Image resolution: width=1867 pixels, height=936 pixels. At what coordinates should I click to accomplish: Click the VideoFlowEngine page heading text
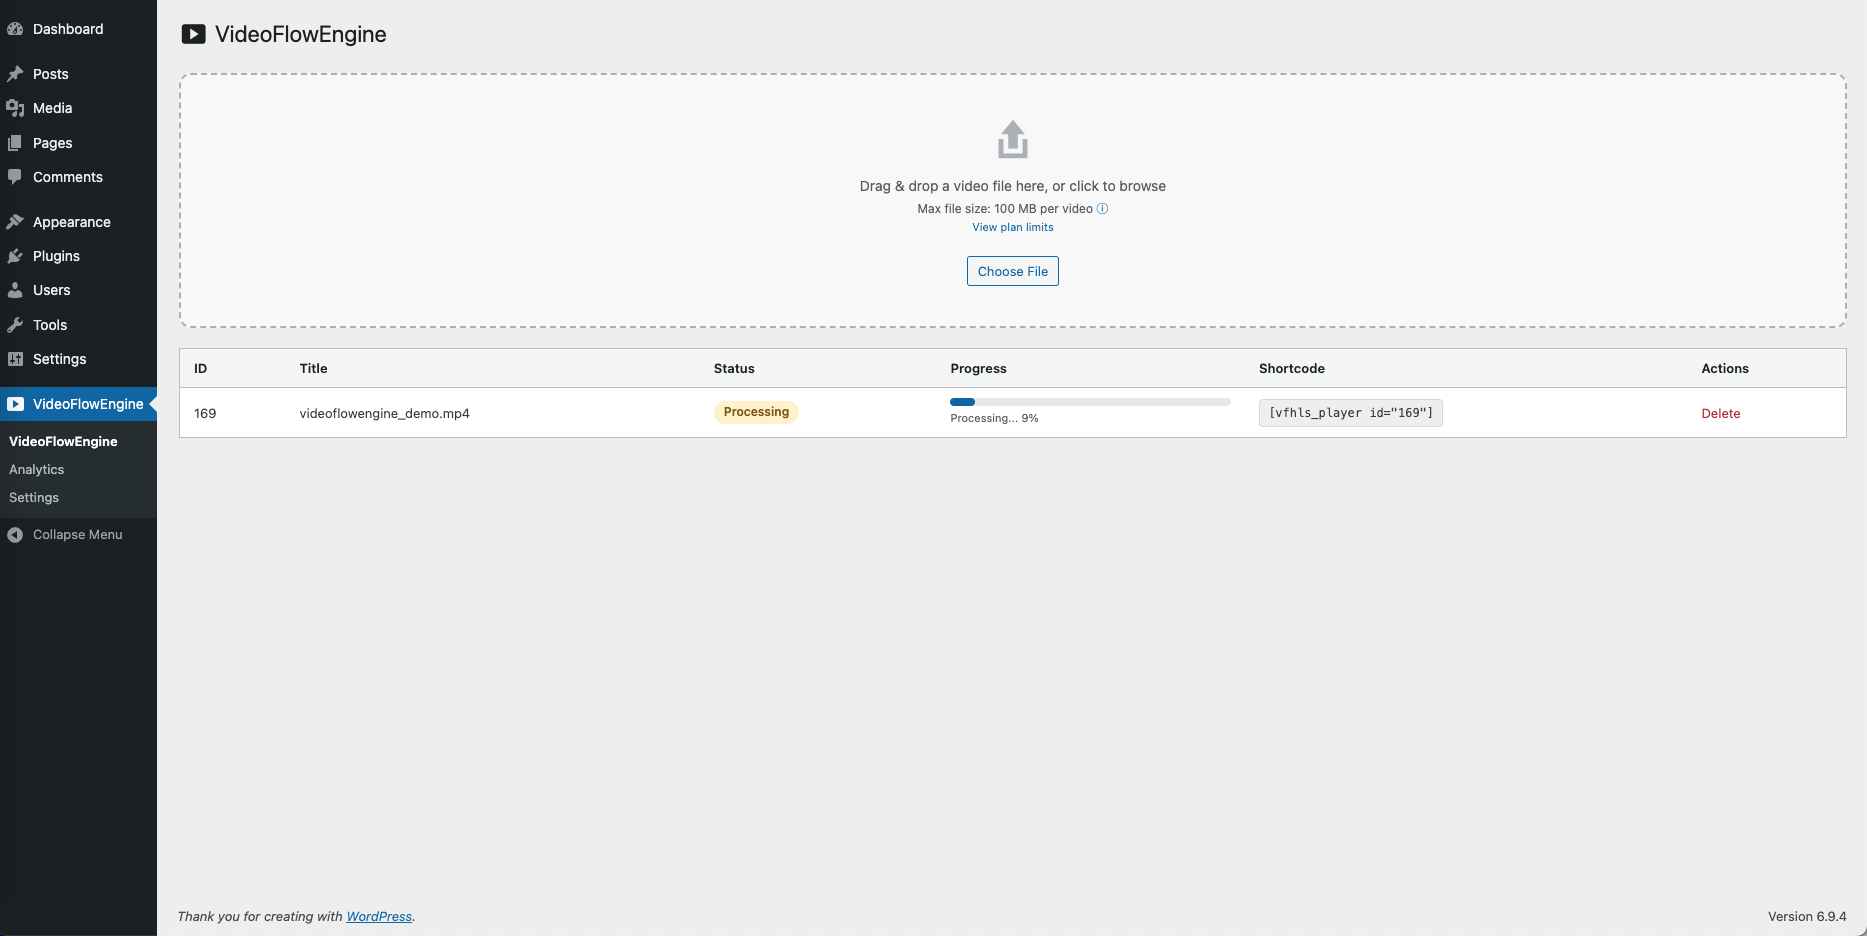tap(301, 34)
